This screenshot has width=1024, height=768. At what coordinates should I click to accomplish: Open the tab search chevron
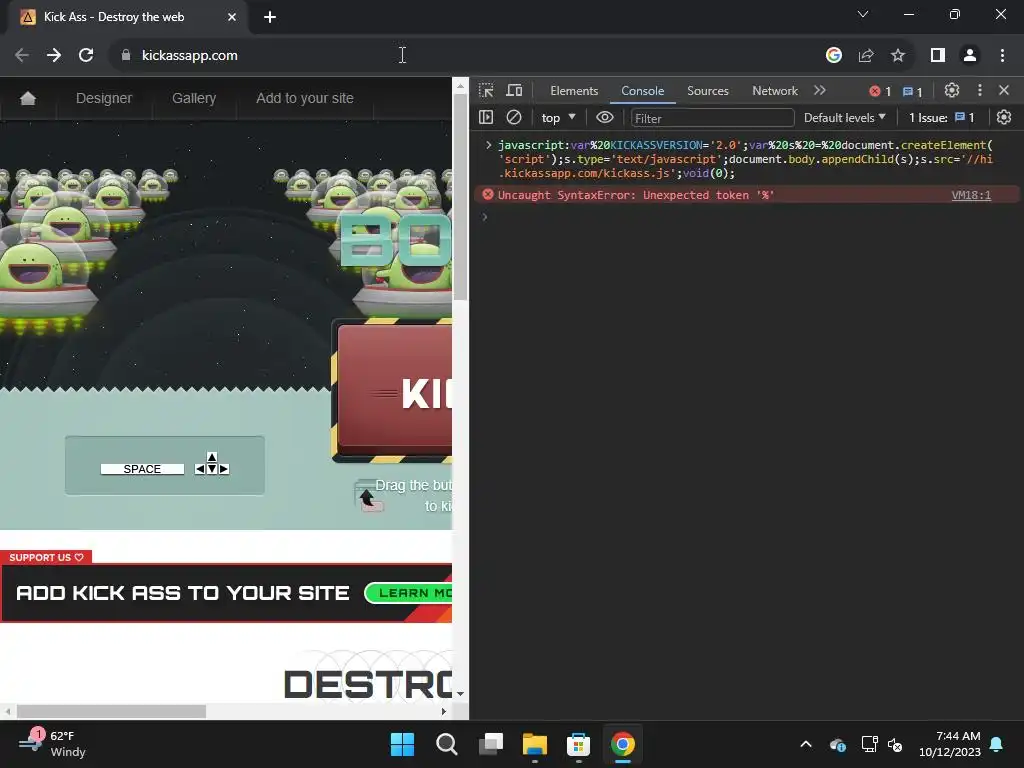(863, 14)
